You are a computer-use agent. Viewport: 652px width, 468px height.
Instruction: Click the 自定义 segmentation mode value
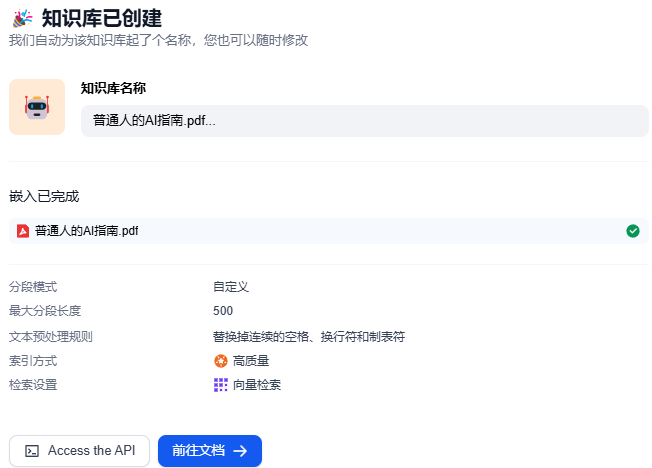click(x=230, y=287)
